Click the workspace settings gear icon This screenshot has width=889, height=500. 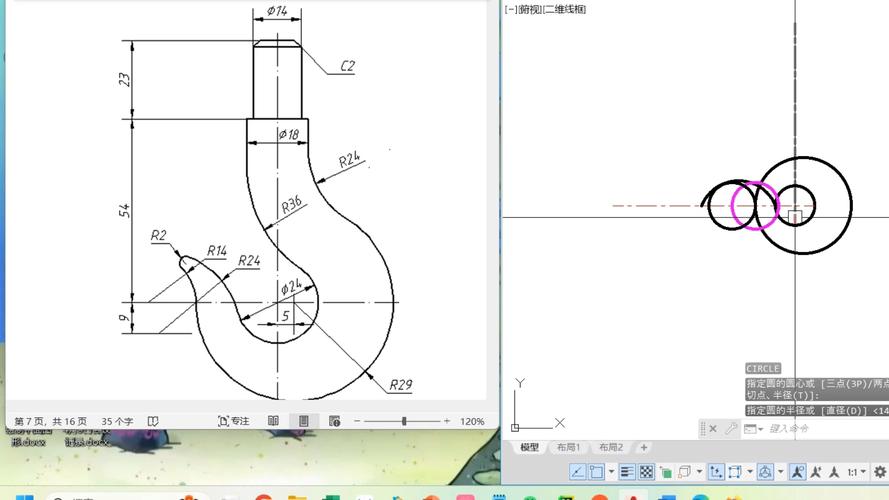point(879,472)
